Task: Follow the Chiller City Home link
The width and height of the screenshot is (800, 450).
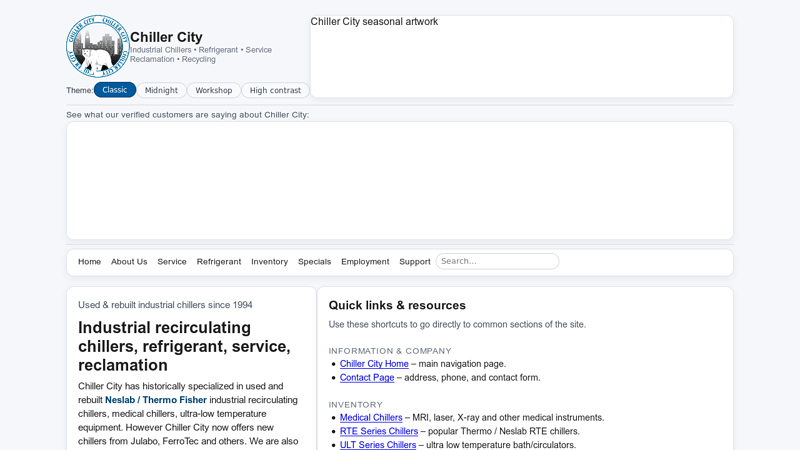Action: pyautogui.click(x=374, y=364)
